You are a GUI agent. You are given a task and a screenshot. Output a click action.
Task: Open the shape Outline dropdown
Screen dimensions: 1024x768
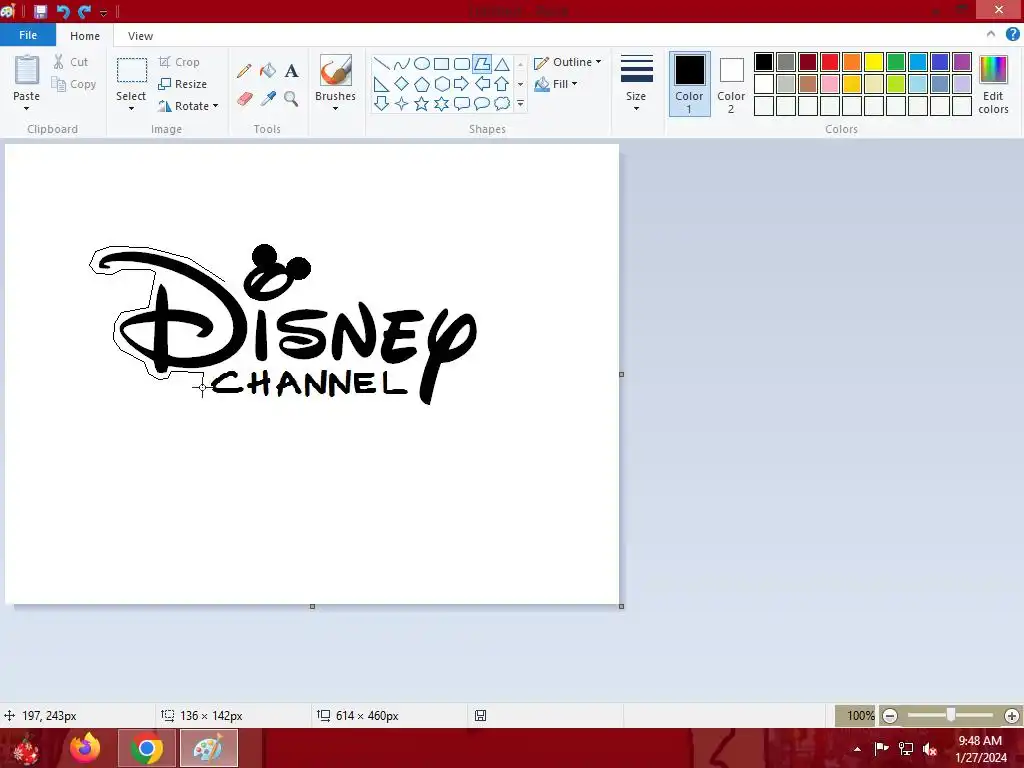click(x=568, y=62)
